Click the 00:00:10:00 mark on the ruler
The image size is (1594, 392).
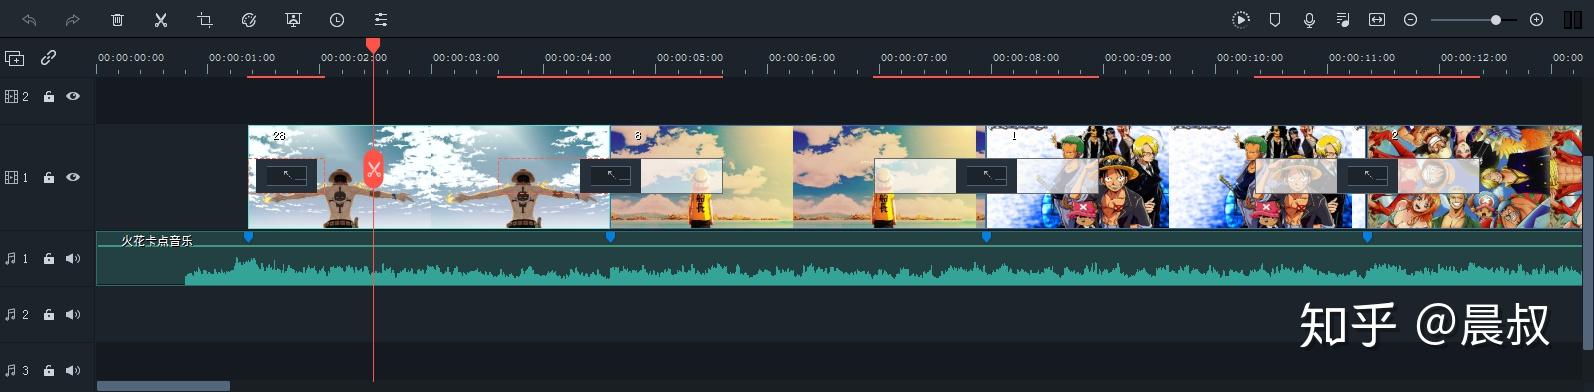tap(1250, 58)
